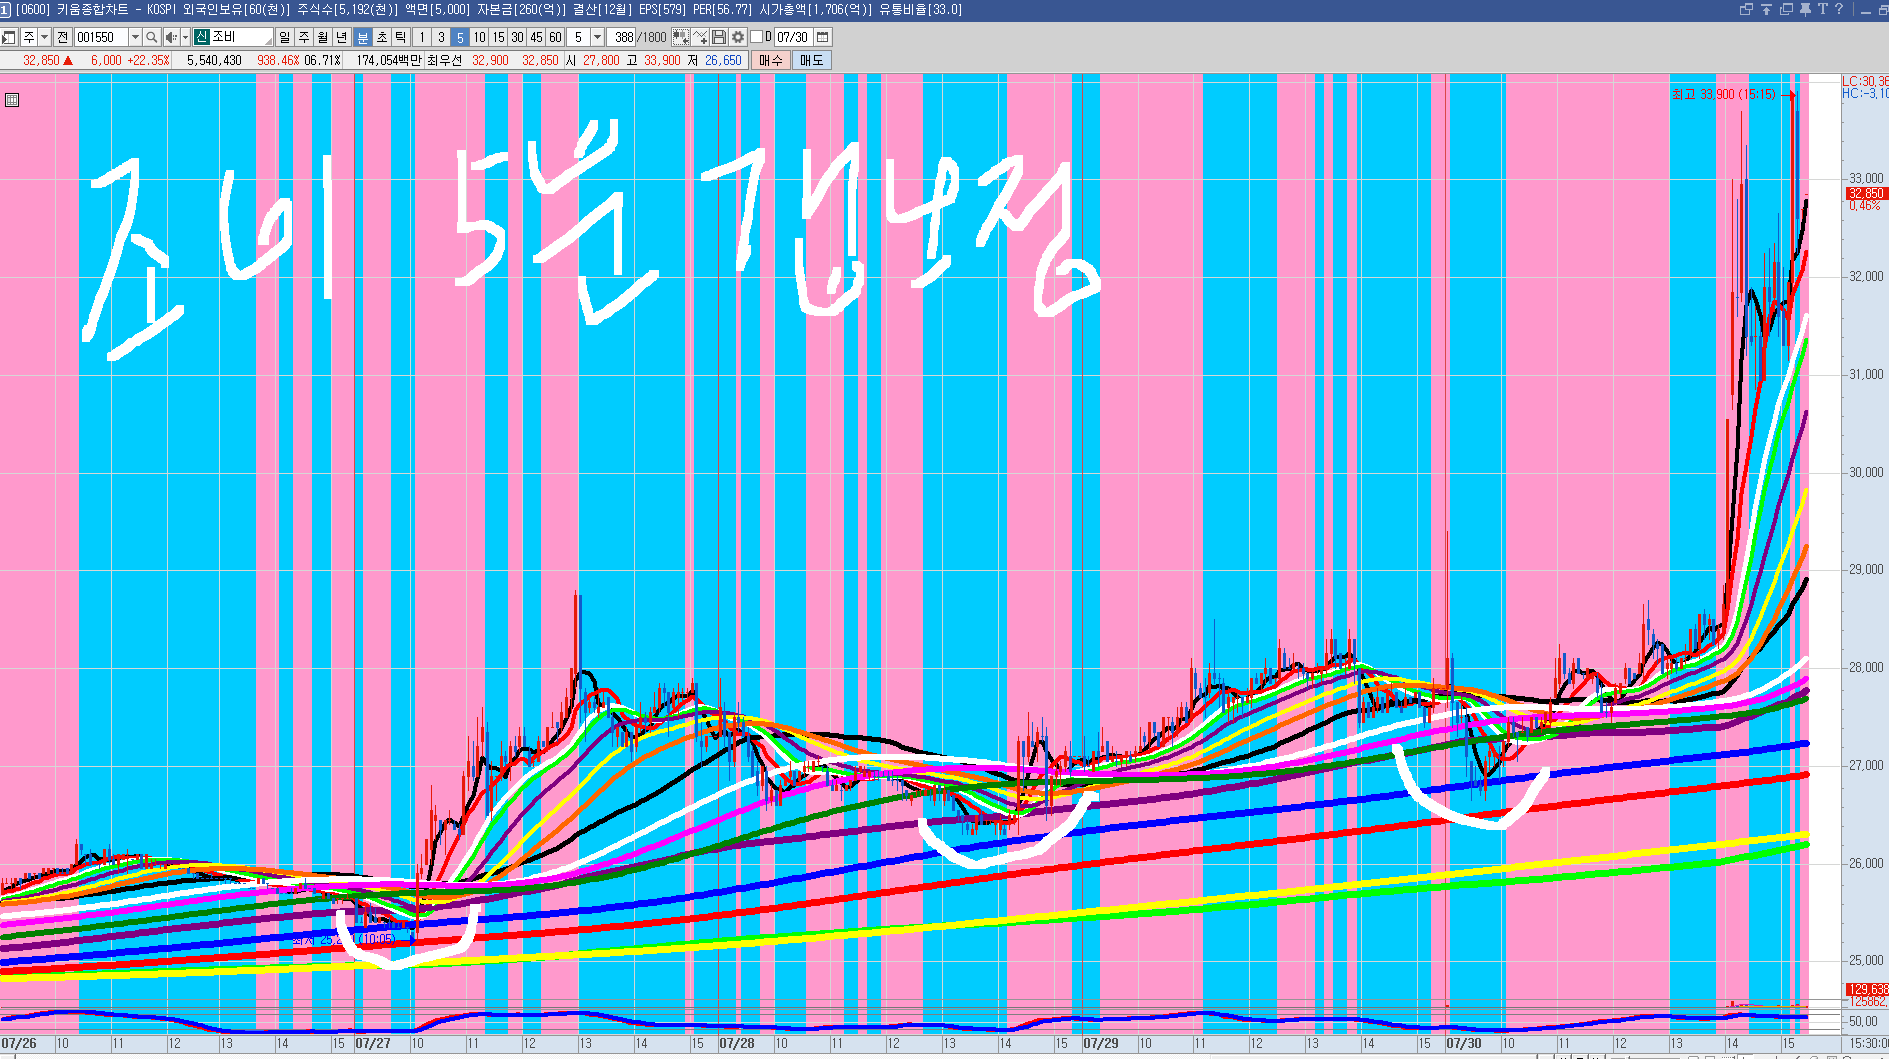Click the help question mark icon
This screenshot has width=1889, height=1059.
[1839, 9]
